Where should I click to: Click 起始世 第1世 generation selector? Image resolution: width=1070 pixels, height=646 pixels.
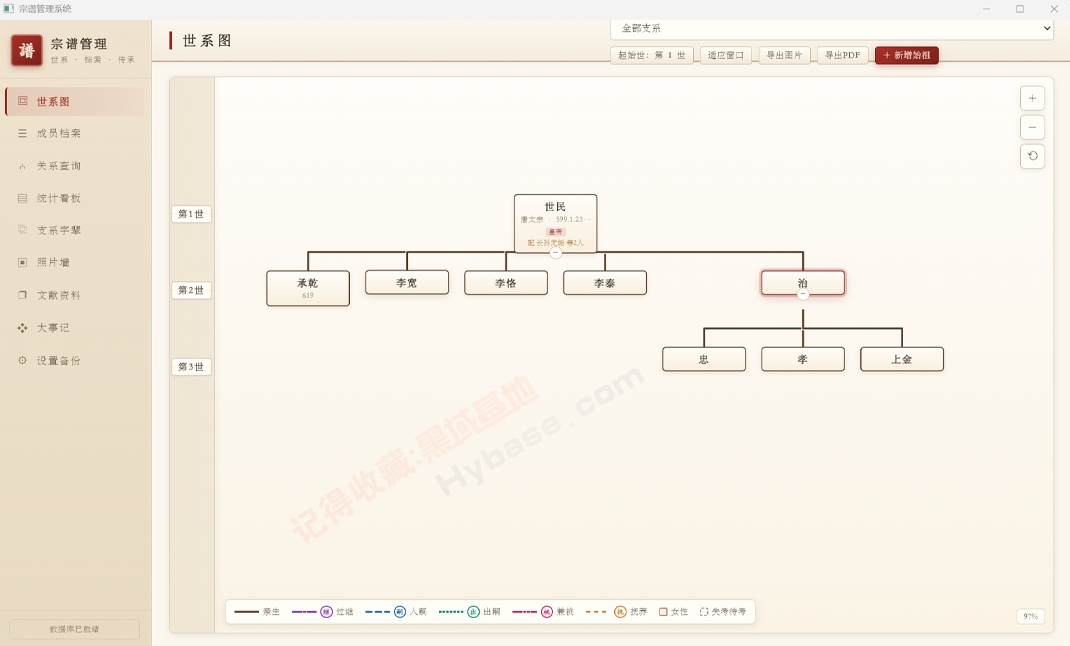(x=652, y=55)
